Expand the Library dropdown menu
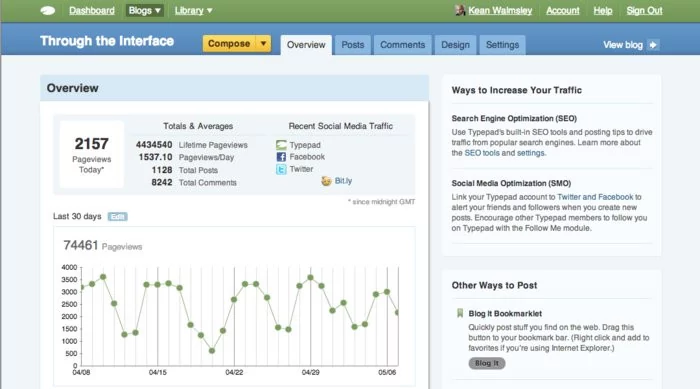Image resolution: width=700 pixels, height=389 pixels. [x=193, y=10]
